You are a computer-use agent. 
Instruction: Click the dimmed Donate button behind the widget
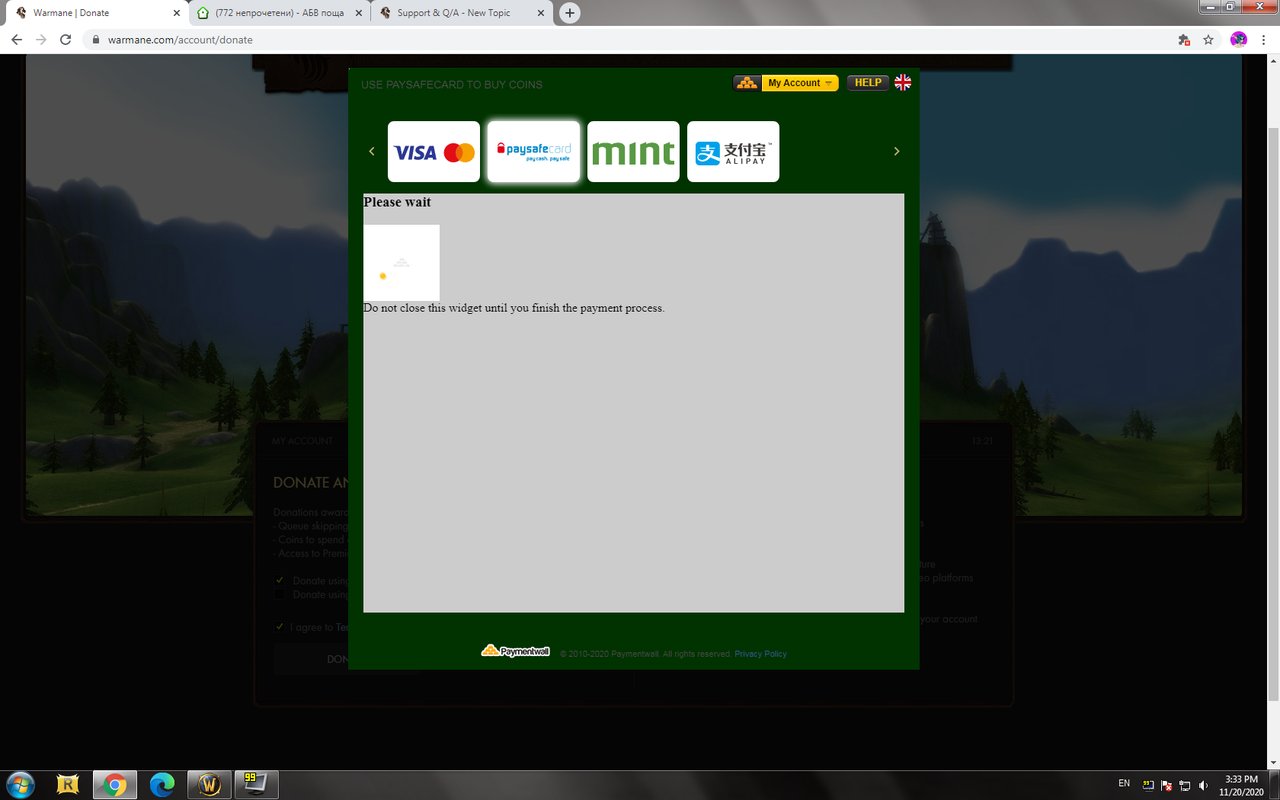(x=311, y=659)
